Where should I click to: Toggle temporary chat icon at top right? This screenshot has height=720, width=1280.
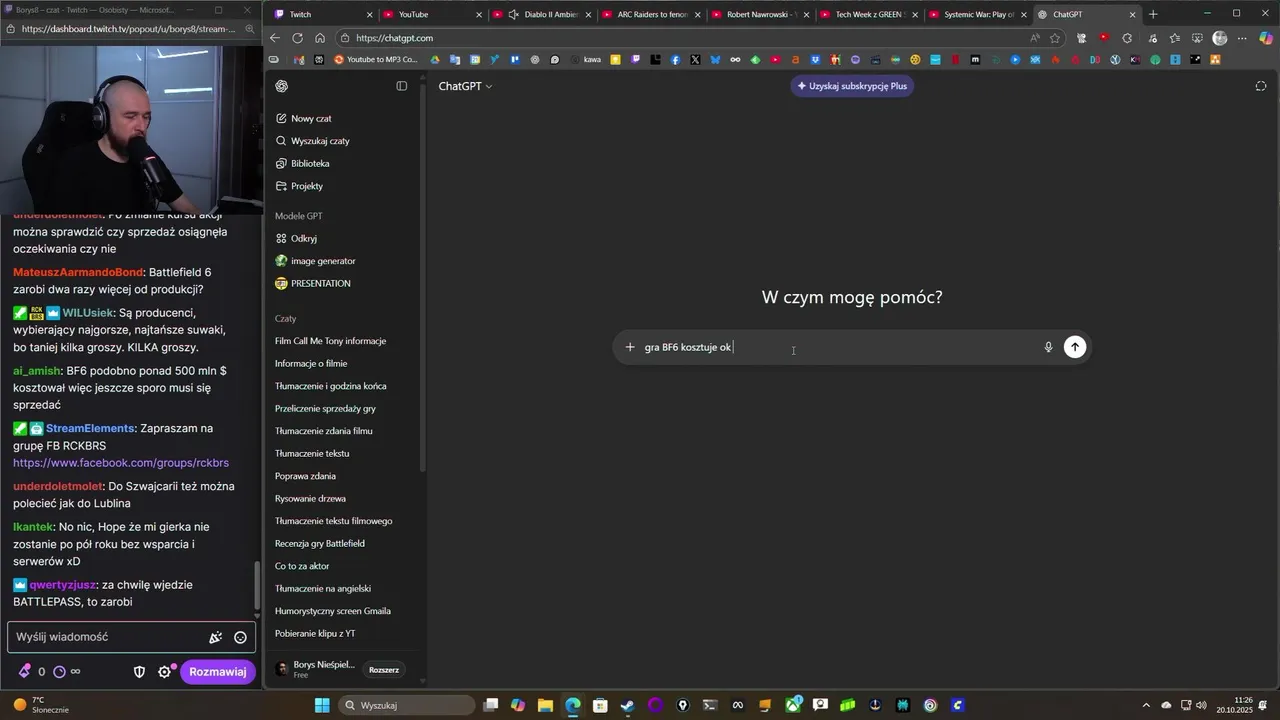pos(1260,86)
